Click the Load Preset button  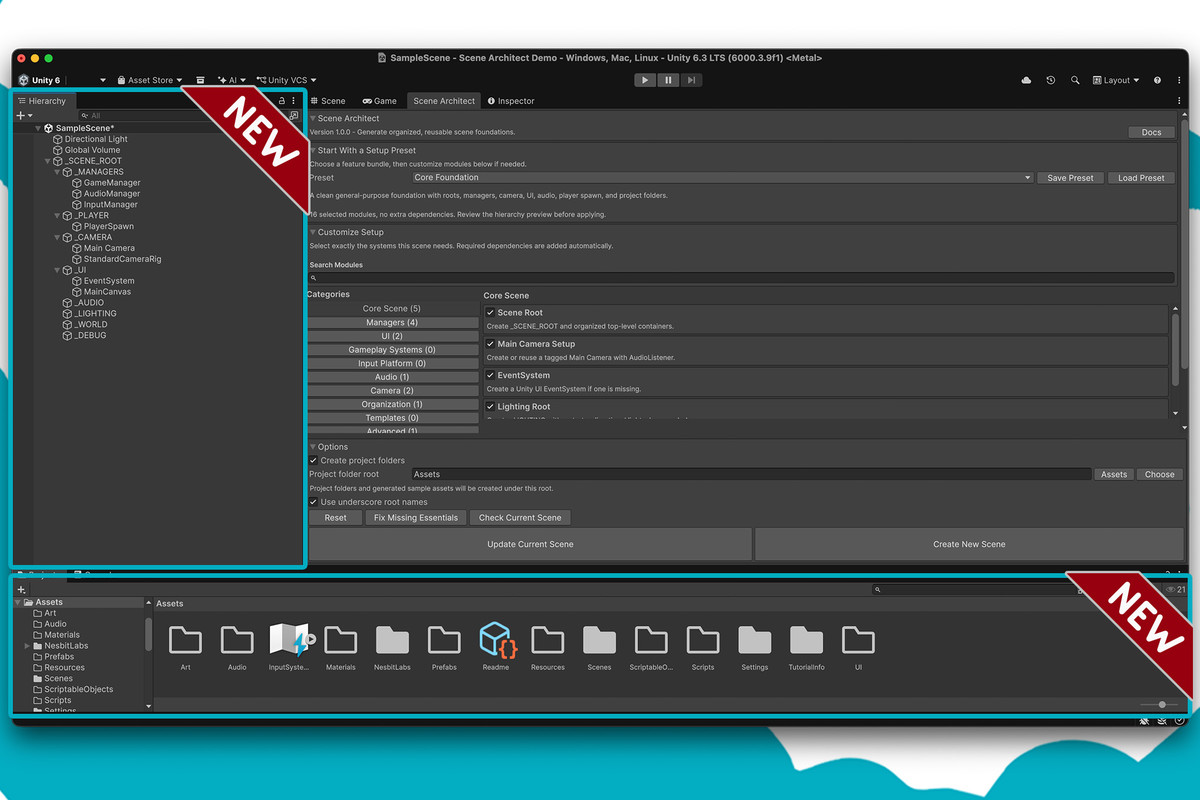tap(1141, 178)
